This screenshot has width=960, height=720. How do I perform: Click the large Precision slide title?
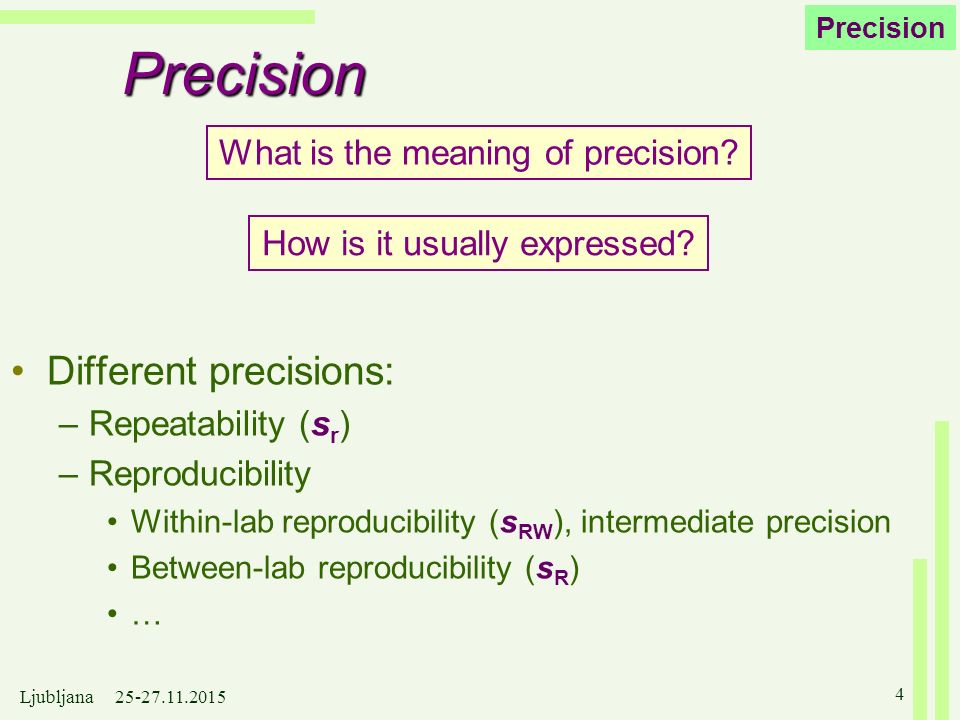(245, 74)
